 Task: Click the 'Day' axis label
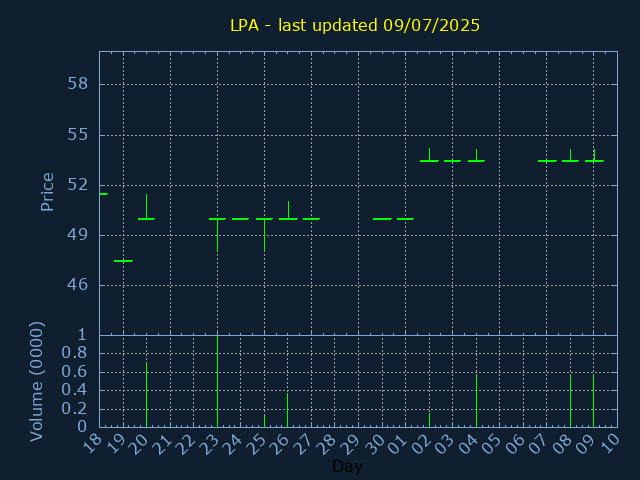[347, 466]
